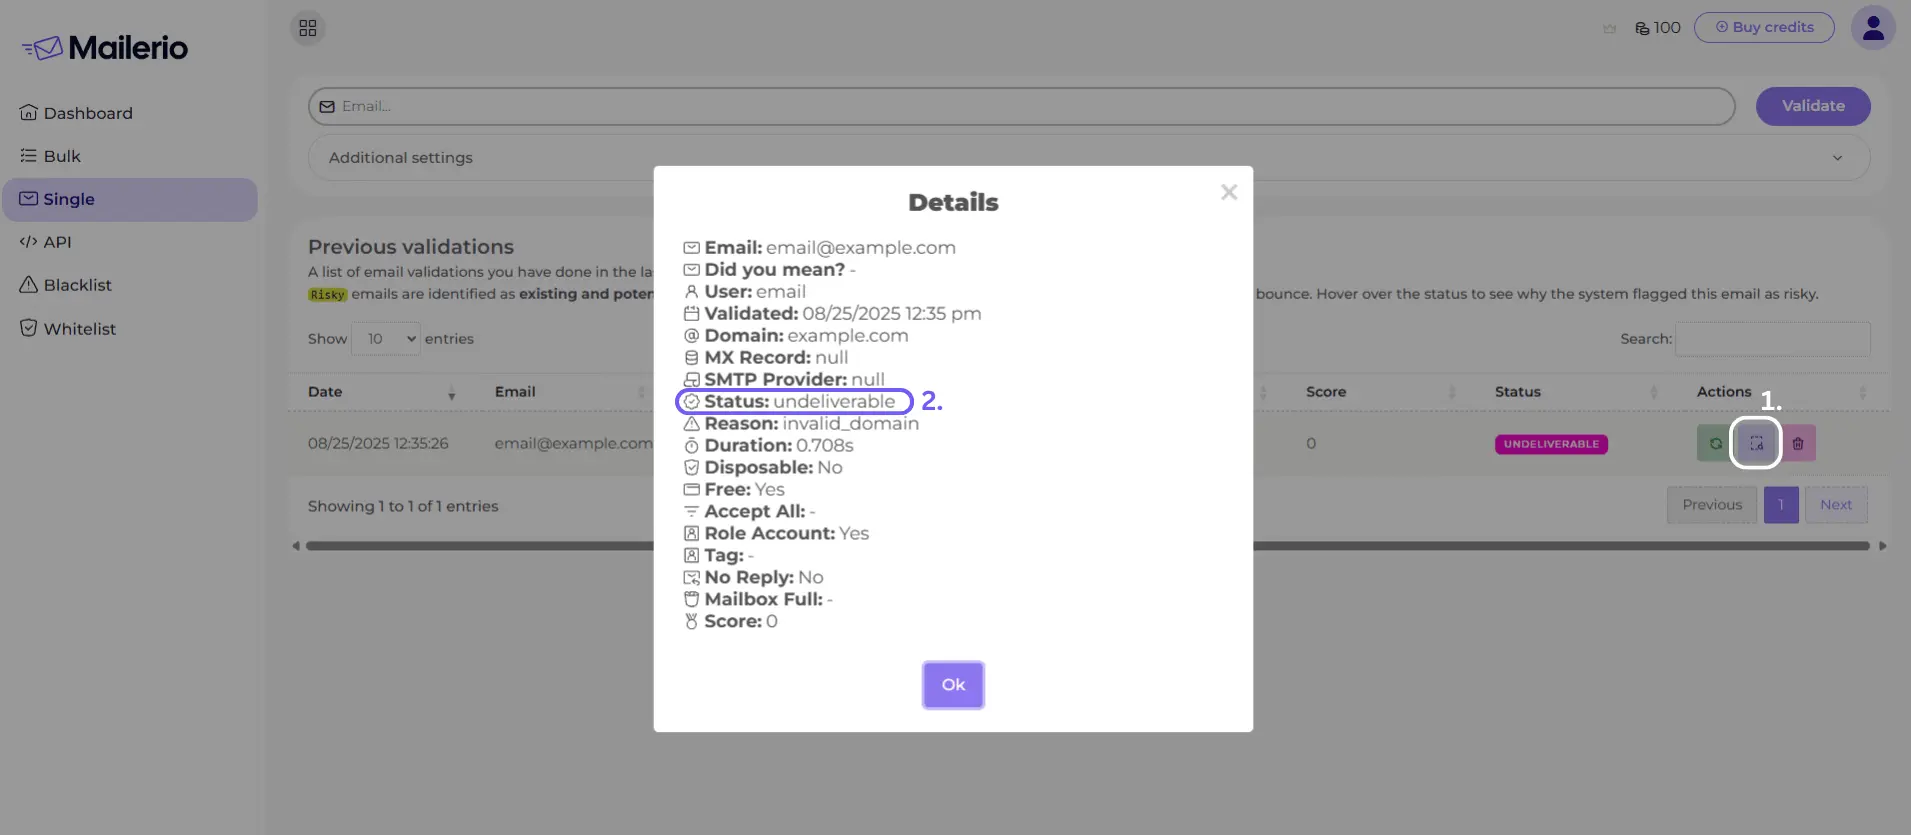Click the scrollbar left arrow
The height and width of the screenshot is (835, 1911).
[x=296, y=546]
